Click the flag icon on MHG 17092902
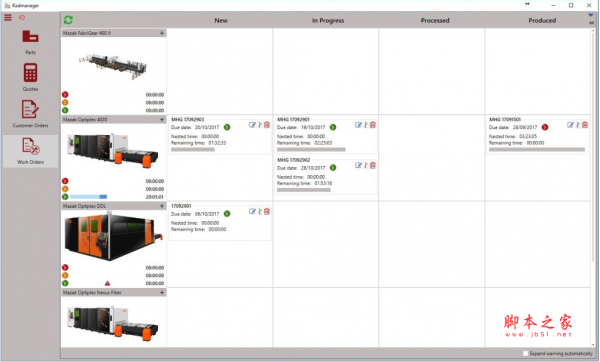Screen dimensions: 600x362 (x=366, y=166)
